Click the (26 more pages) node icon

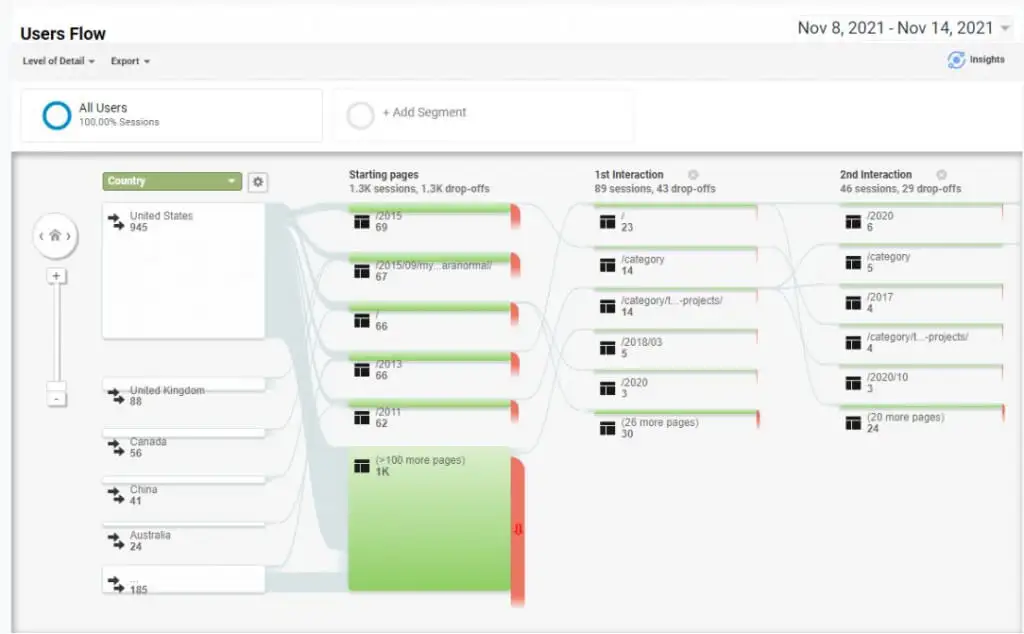point(607,428)
